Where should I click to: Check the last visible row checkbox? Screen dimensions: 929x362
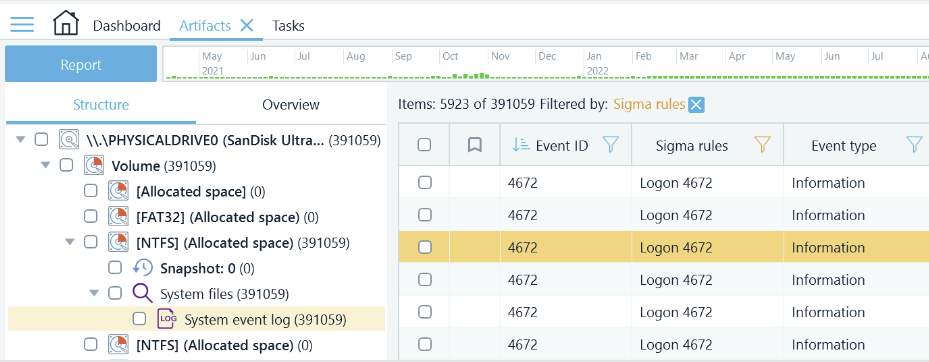[425, 344]
